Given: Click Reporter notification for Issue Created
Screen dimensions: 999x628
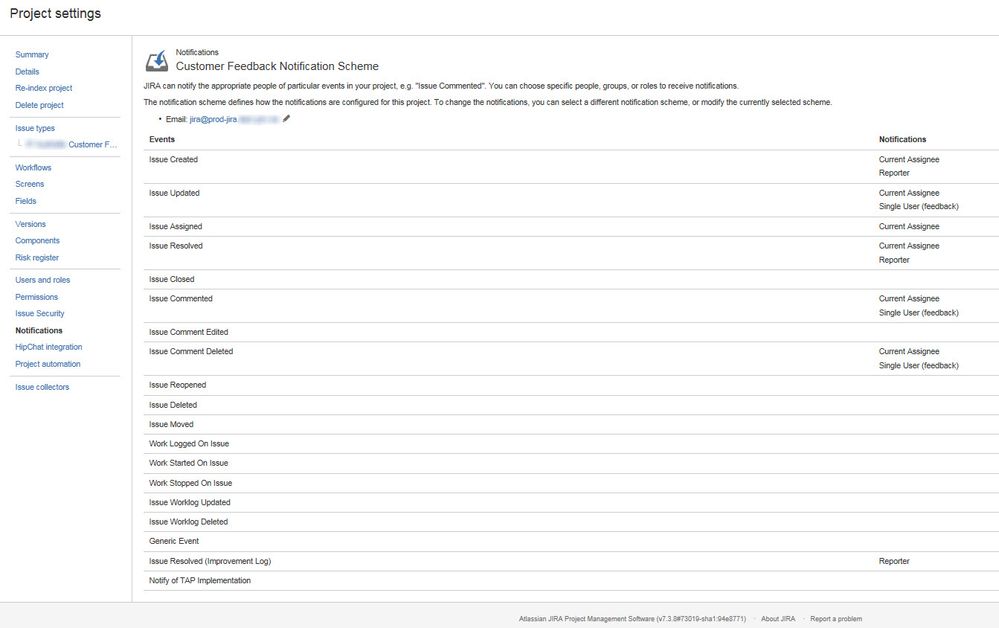Looking at the screenshot, I should tap(894, 173).
